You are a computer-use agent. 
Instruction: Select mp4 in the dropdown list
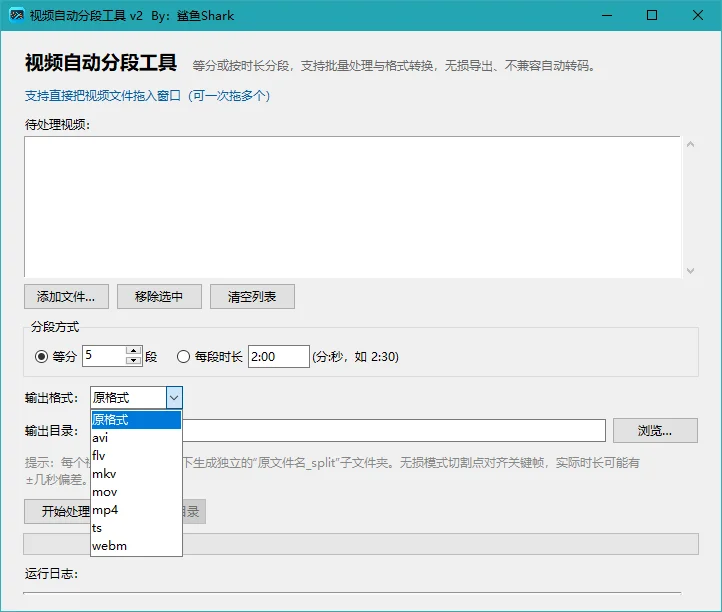tap(136, 510)
